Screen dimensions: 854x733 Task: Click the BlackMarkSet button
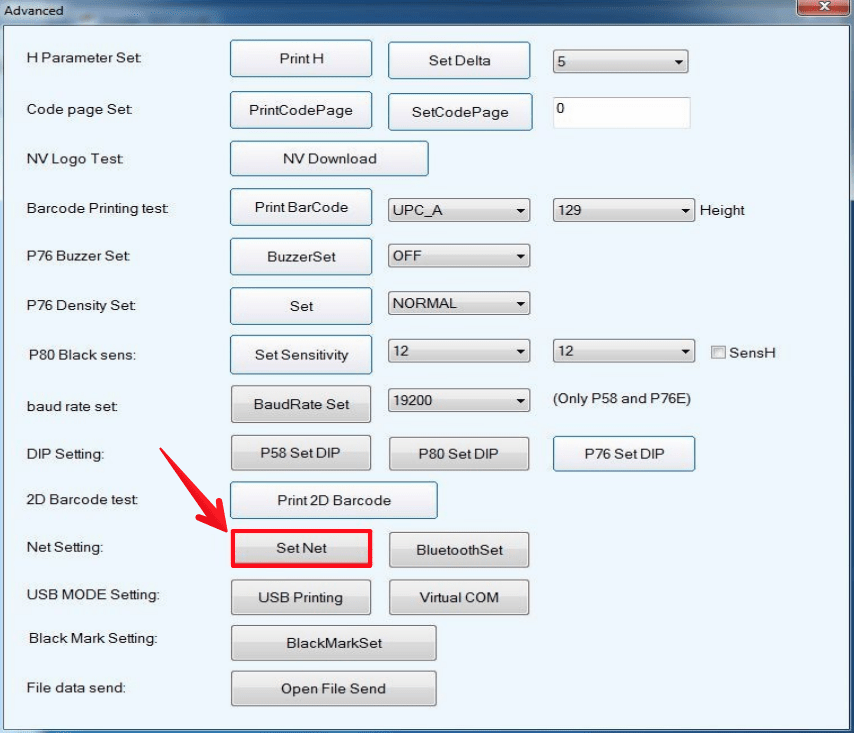(334, 643)
